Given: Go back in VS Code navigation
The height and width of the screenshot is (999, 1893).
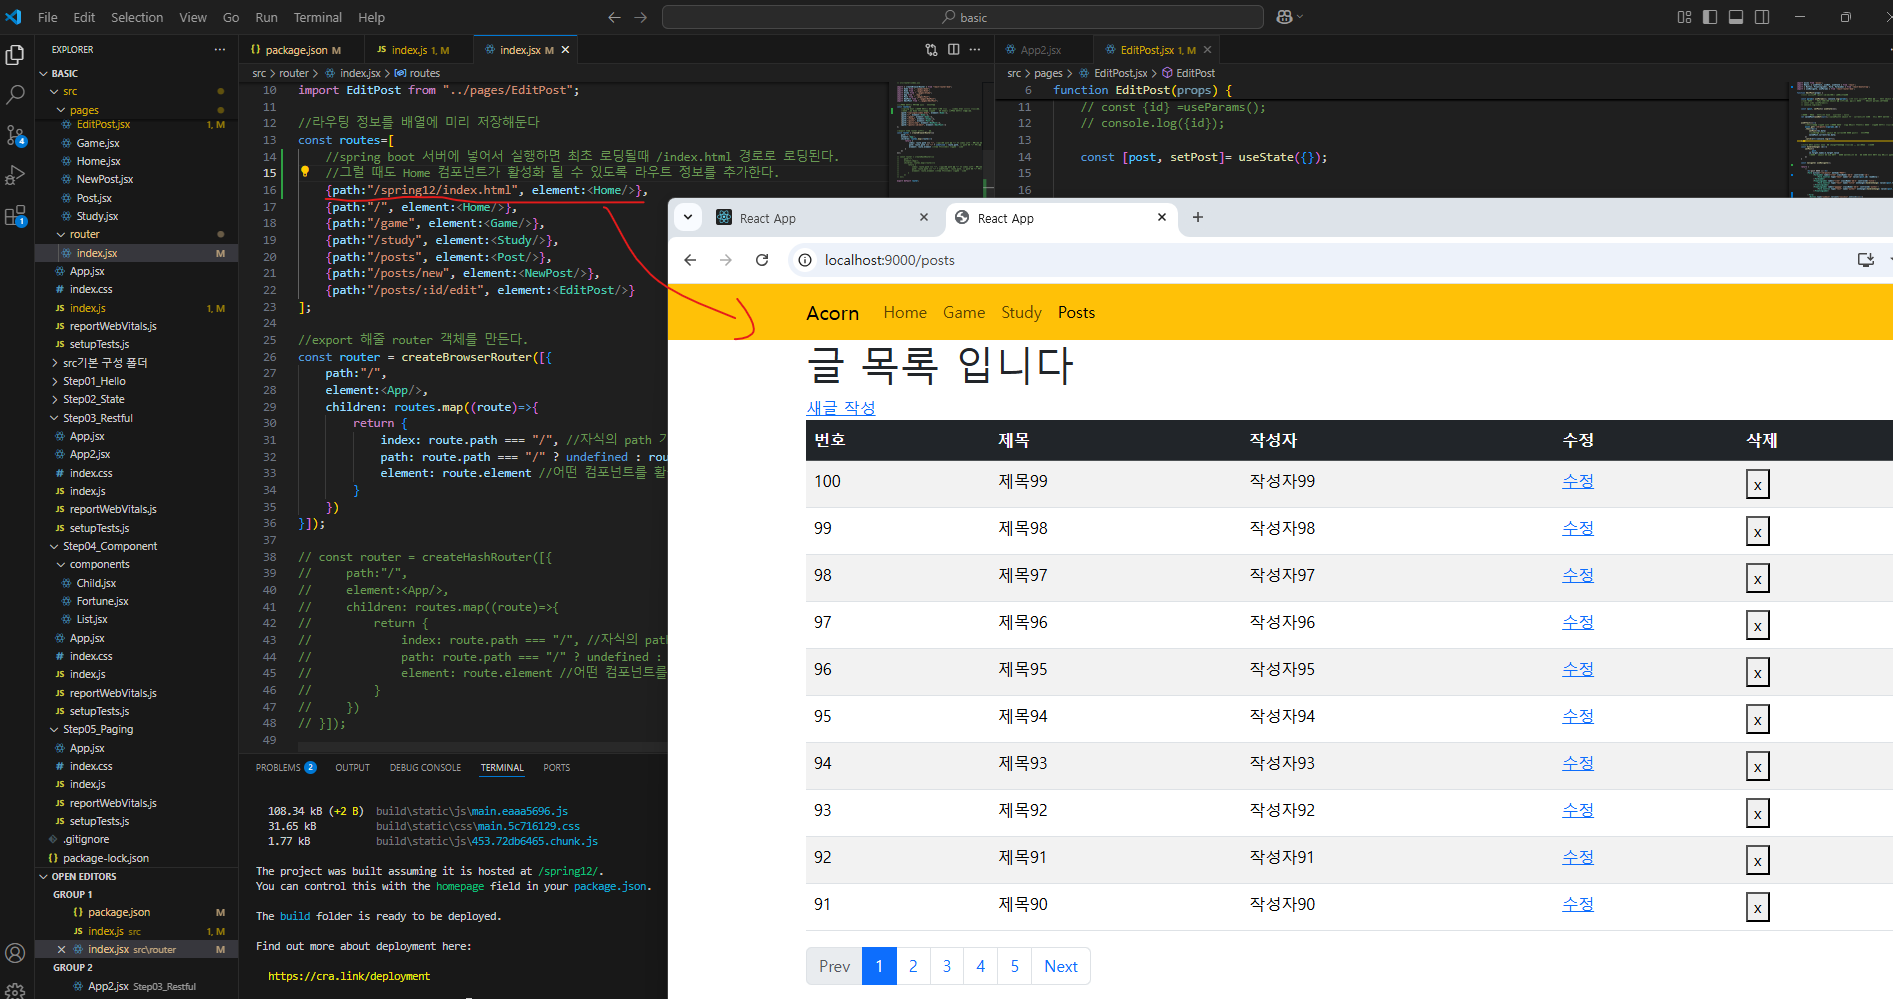Looking at the screenshot, I should pyautogui.click(x=614, y=17).
